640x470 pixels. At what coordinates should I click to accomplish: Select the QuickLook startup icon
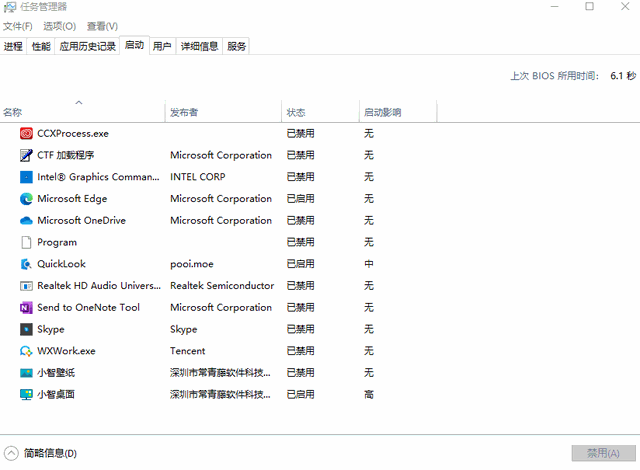click(27, 265)
